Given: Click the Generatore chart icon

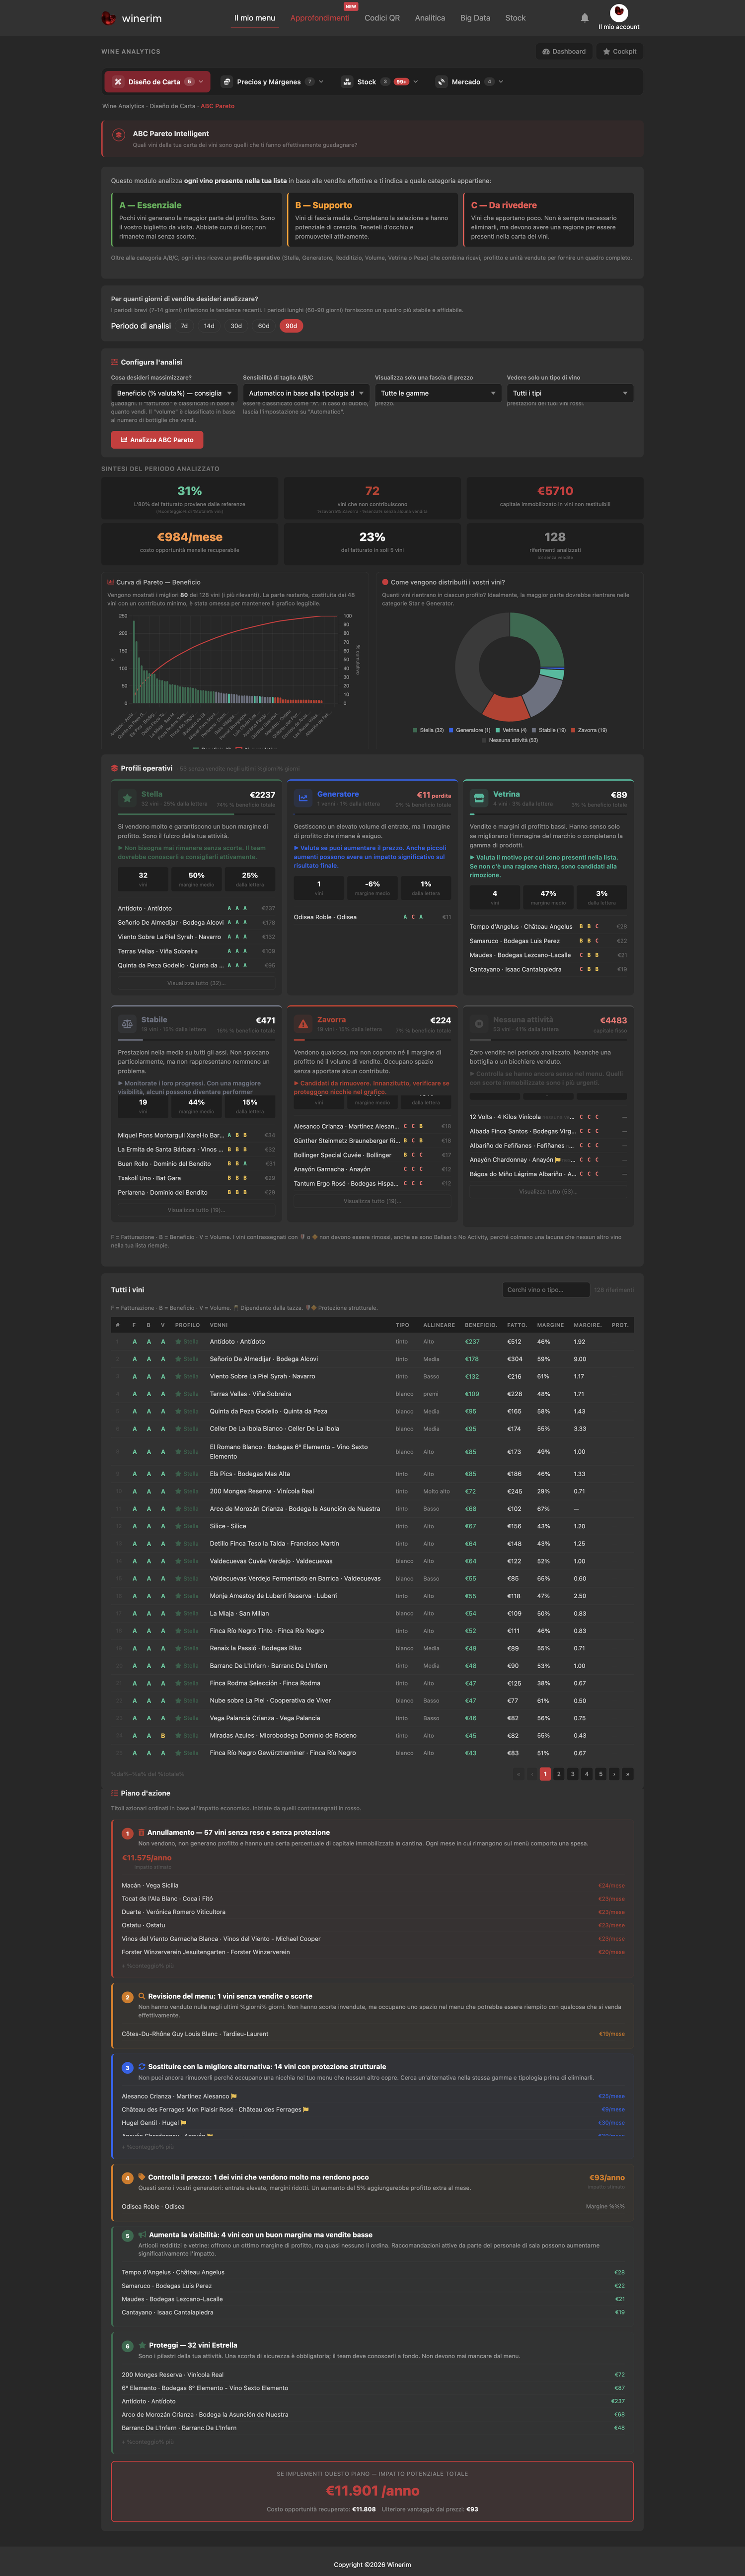Looking at the screenshot, I should coord(303,798).
